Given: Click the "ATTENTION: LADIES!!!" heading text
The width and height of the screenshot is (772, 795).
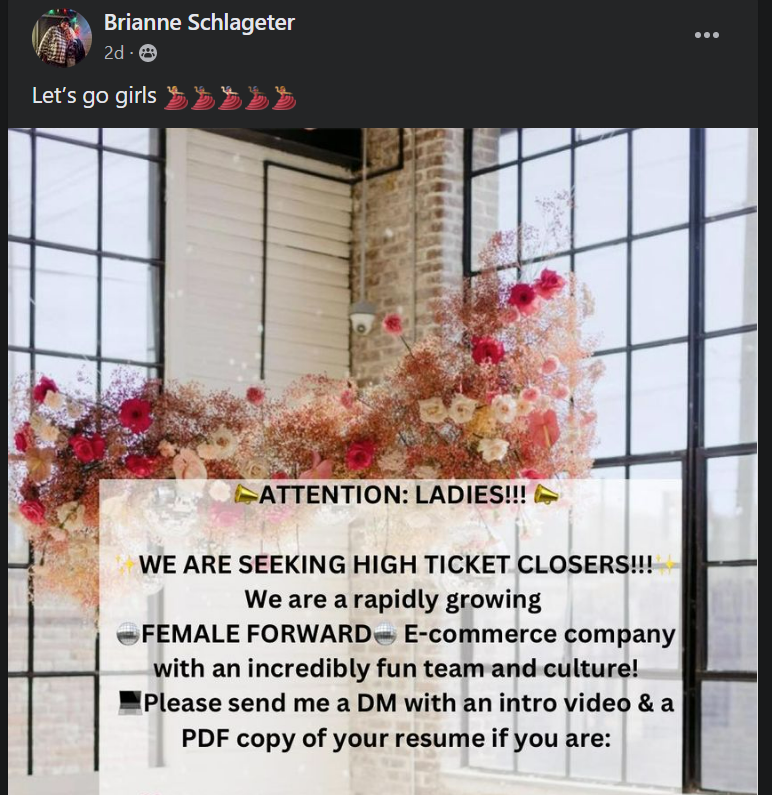Looking at the screenshot, I should click(393, 495).
